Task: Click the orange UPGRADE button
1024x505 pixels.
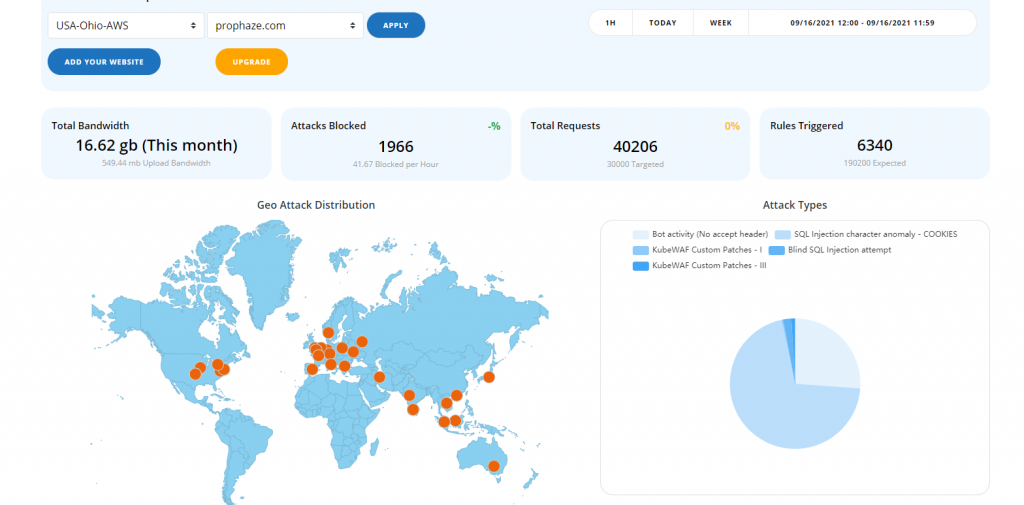Action: [x=251, y=62]
